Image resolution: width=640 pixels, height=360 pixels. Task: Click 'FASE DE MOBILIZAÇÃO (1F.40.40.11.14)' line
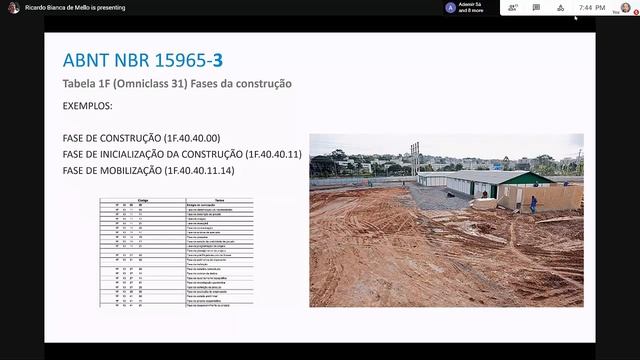click(149, 170)
